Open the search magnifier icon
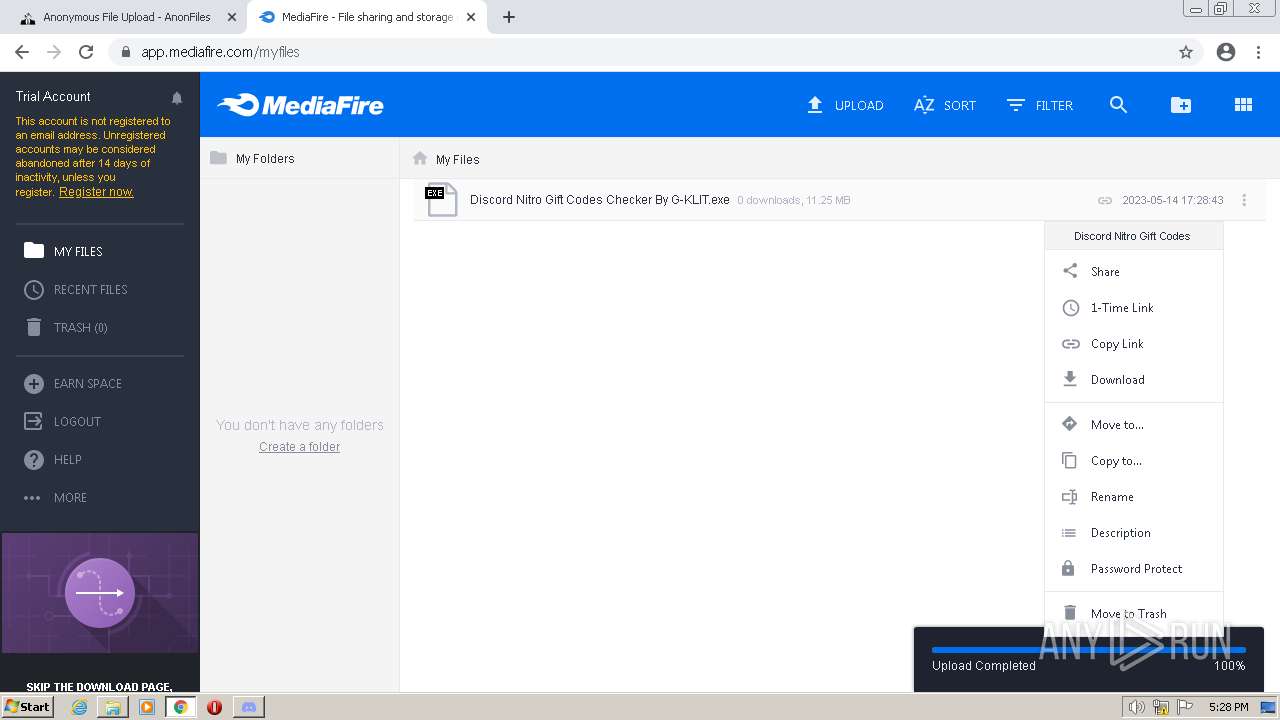Screen dimensions: 1280x720 (1119, 105)
